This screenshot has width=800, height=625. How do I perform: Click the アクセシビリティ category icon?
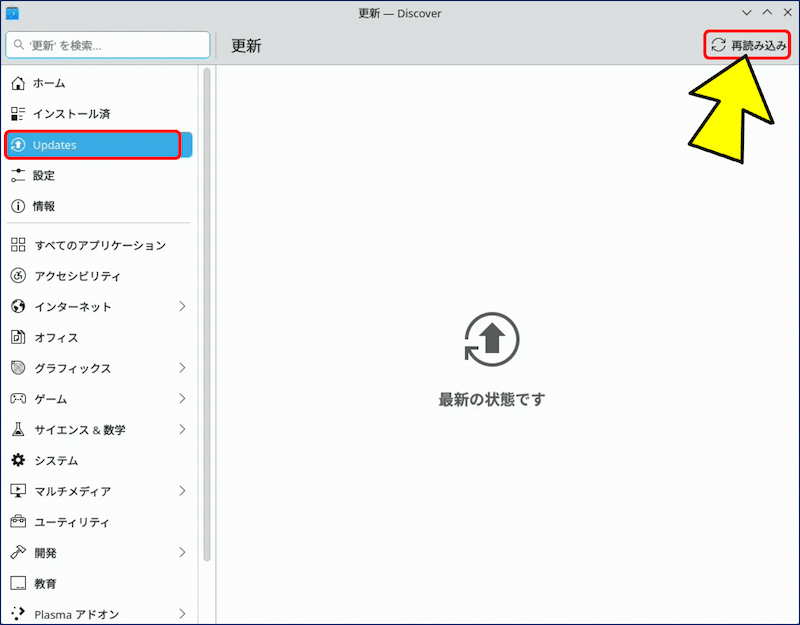coord(18,276)
